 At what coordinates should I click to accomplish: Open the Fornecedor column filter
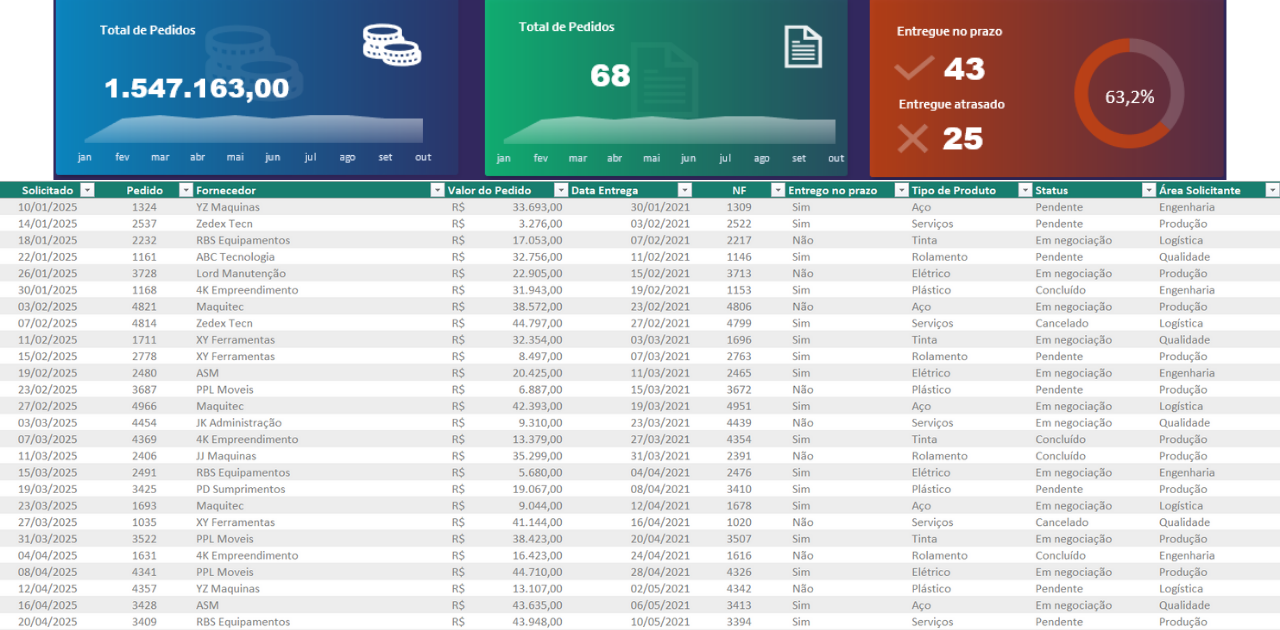437,189
